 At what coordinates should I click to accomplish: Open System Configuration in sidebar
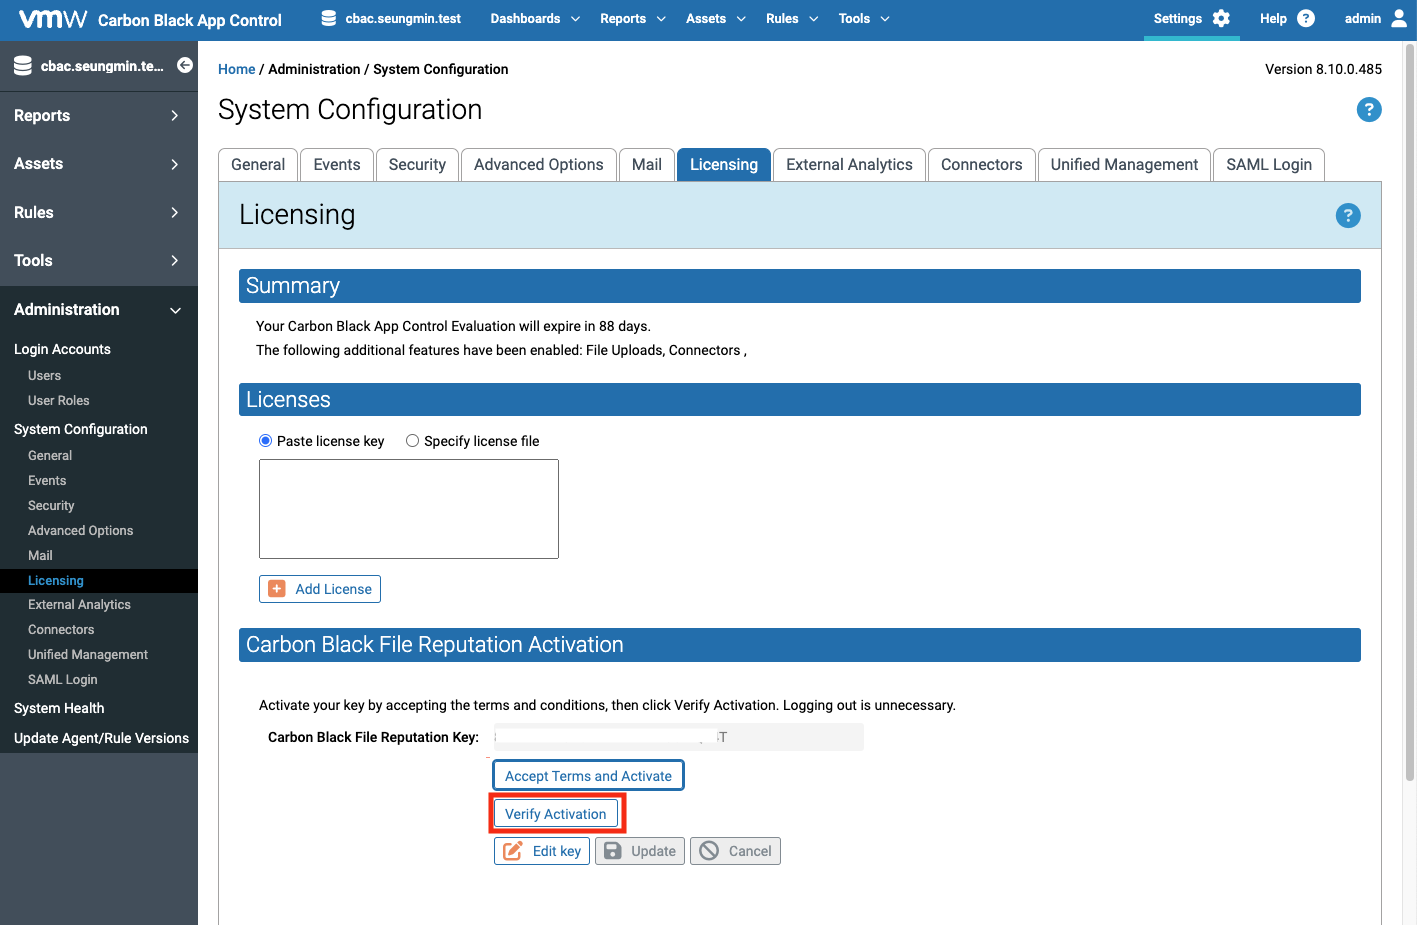tap(81, 430)
